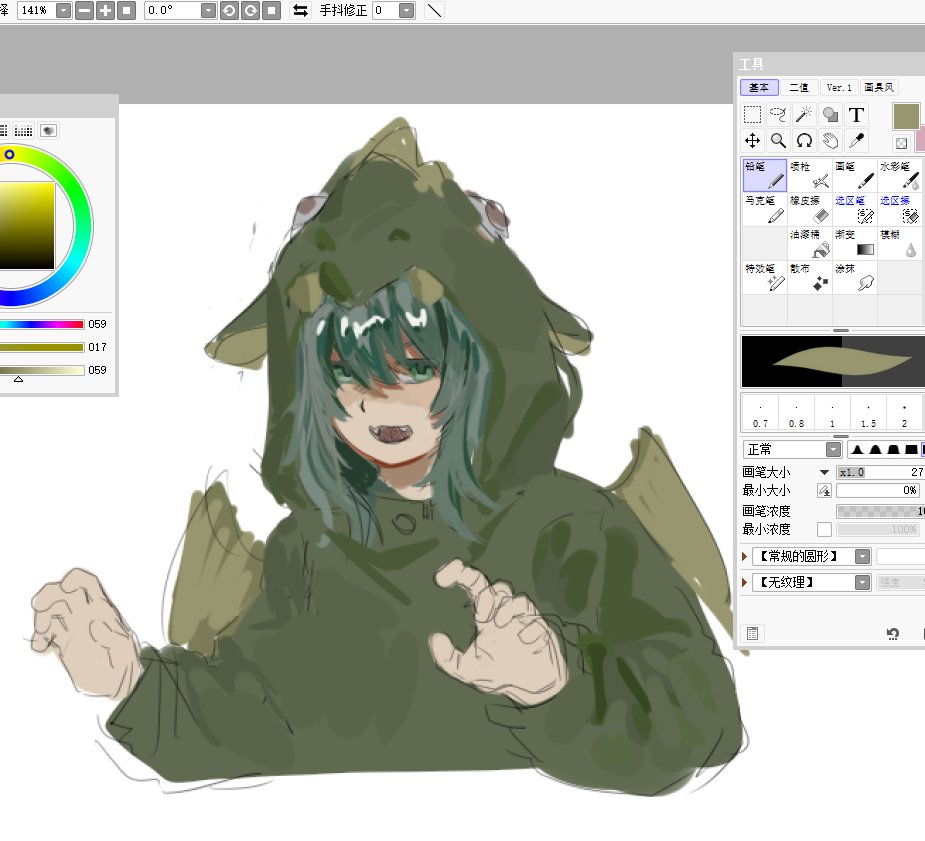The height and width of the screenshot is (841, 925).
Task: Select the hand pan tool
Action: (x=831, y=140)
